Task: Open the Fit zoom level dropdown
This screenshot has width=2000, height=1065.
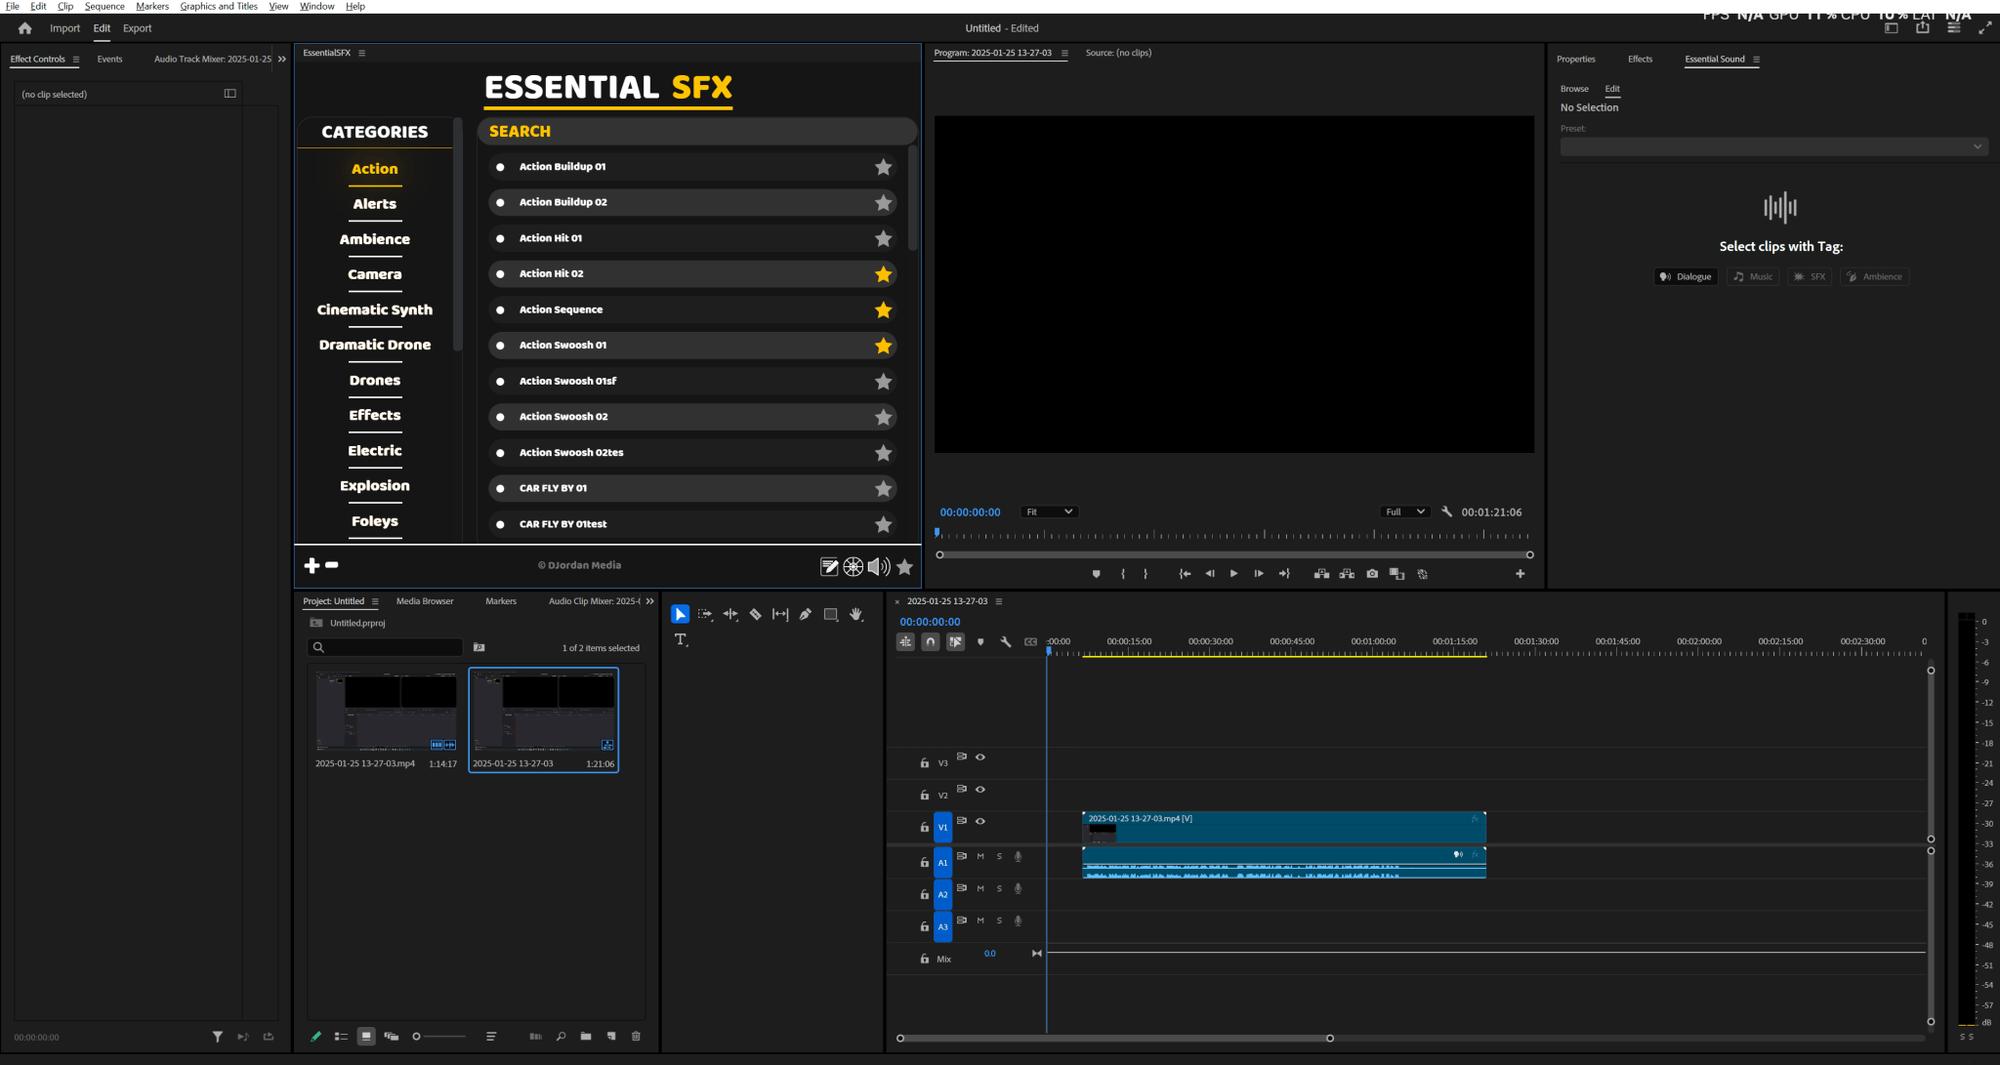Action: (1049, 512)
